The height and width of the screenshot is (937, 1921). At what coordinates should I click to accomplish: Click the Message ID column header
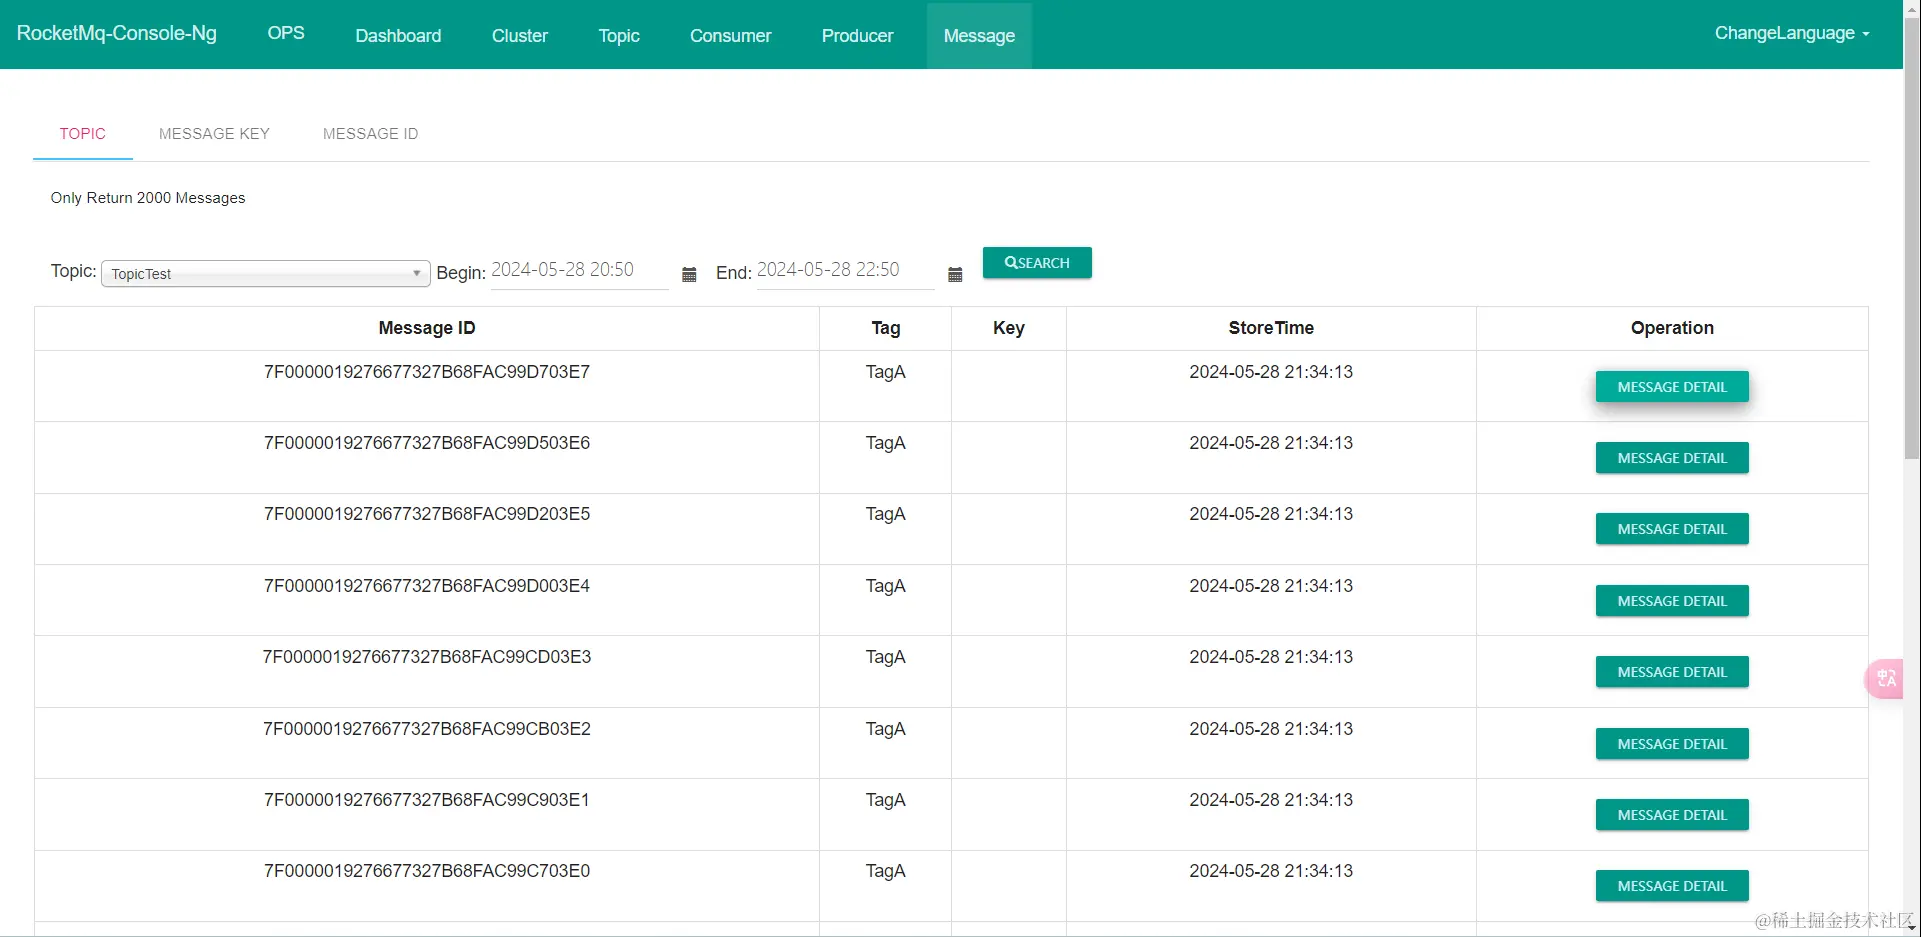point(427,328)
